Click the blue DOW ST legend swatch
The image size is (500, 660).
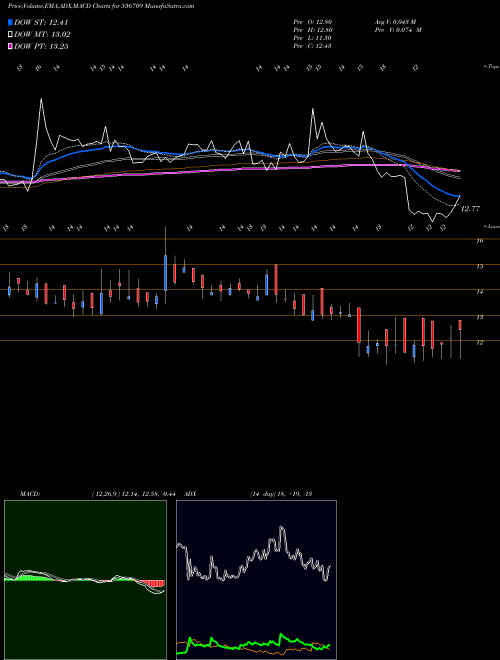pos(10,22)
